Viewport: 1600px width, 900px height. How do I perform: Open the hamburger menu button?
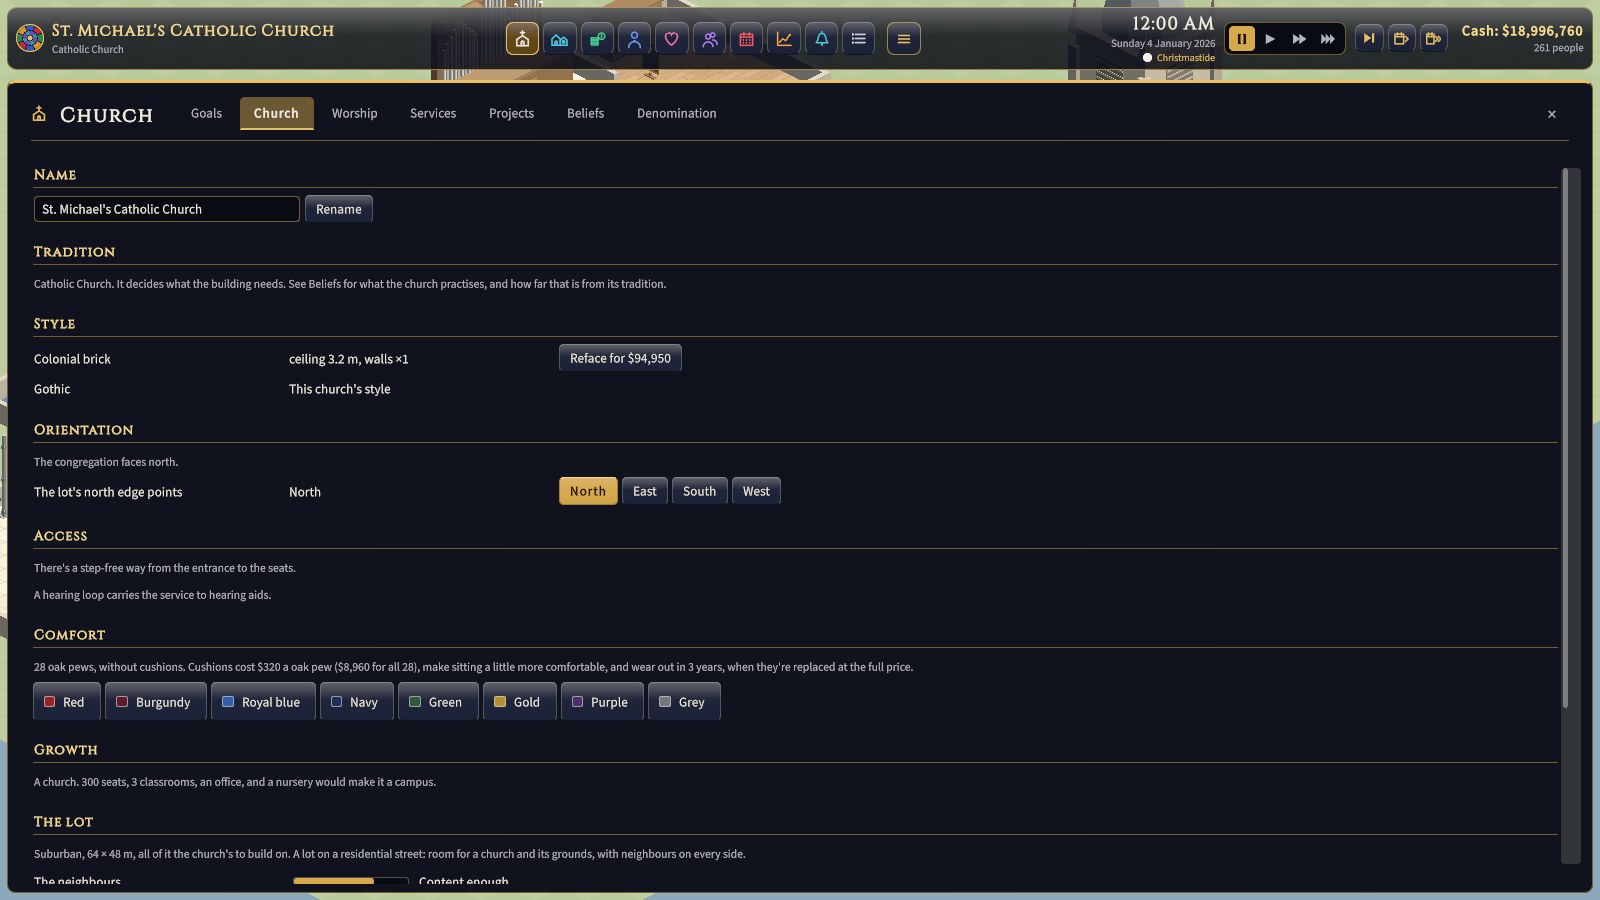[904, 39]
